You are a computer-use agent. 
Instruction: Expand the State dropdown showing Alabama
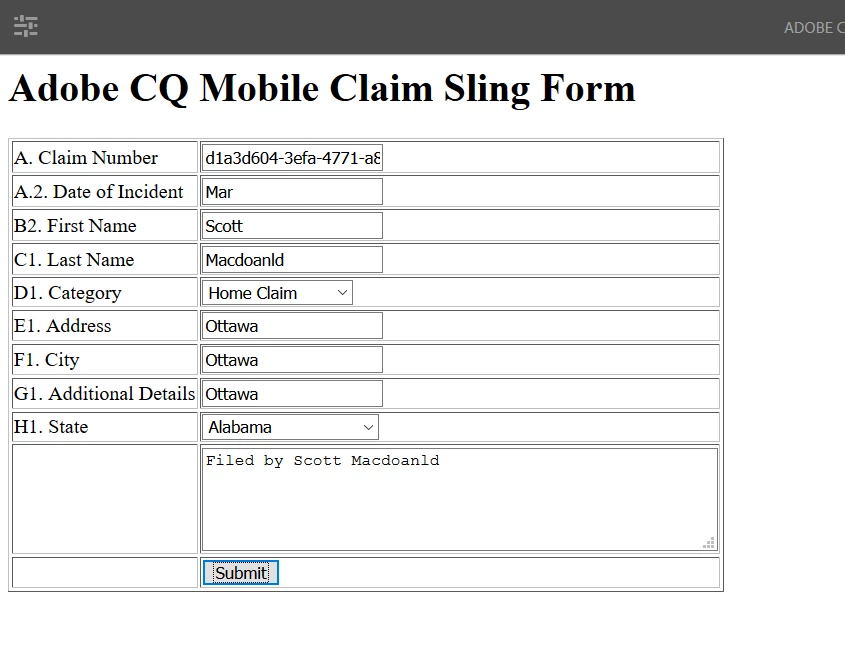pyautogui.click(x=290, y=427)
